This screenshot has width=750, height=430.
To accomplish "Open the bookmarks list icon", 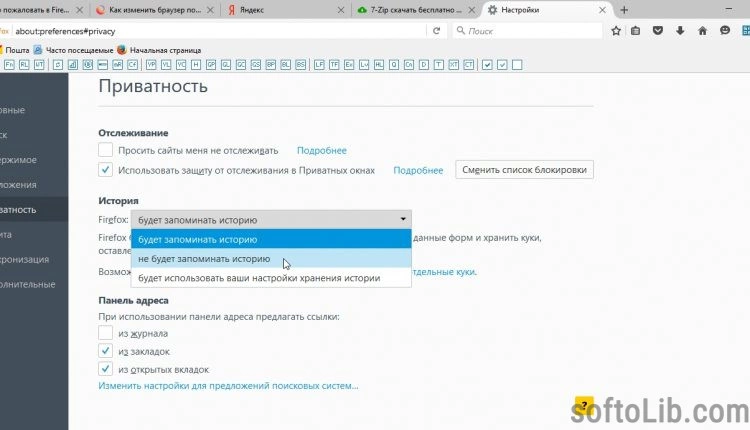I will (634, 31).
